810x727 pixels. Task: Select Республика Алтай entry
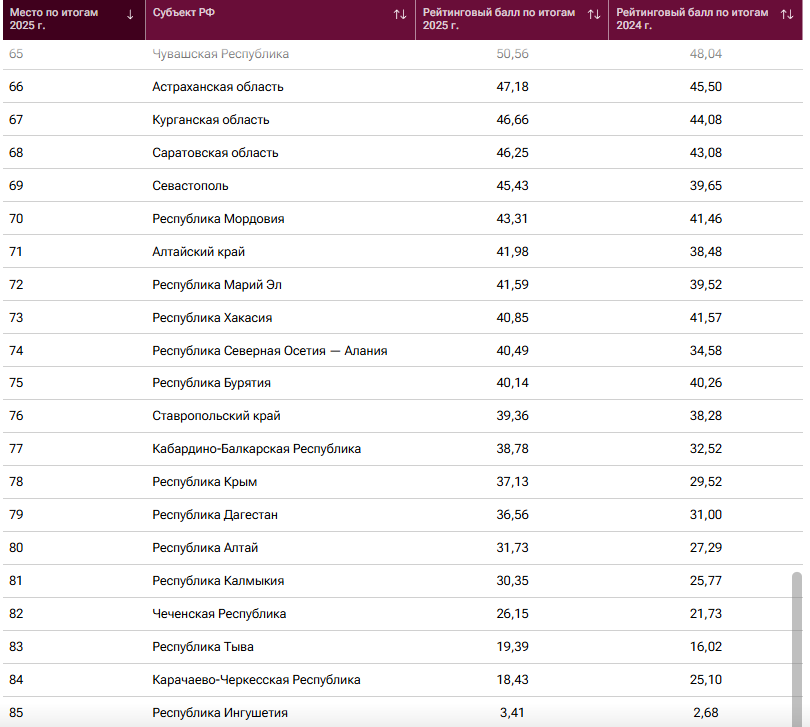coord(205,549)
